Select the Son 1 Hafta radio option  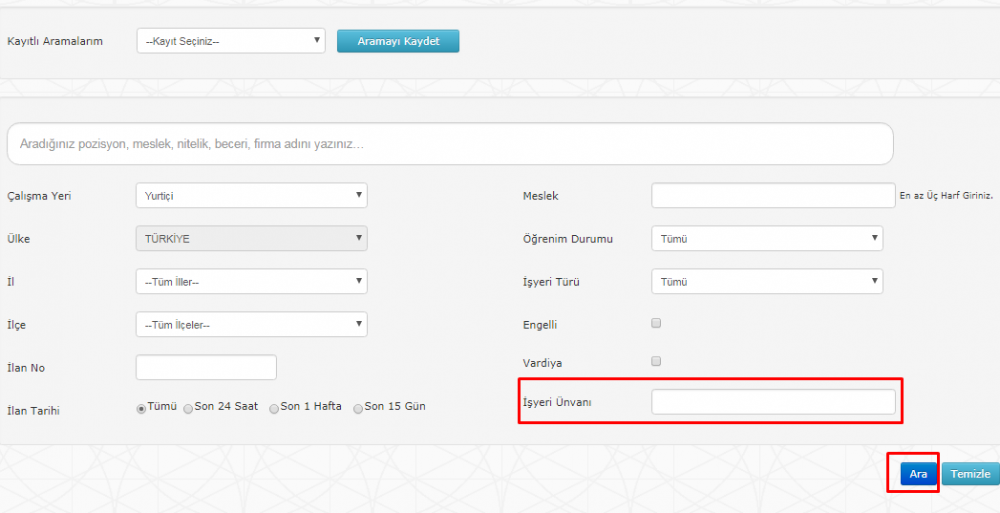pos(274,409)
